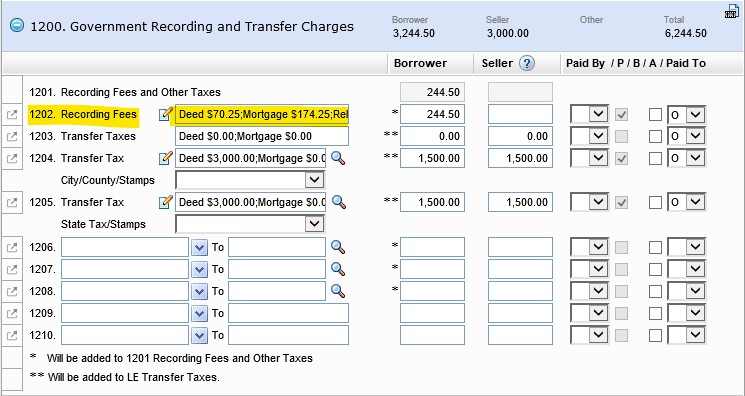Image resolution: width=745 pixels, height=396 pixels.
Task: Click 1204 Seller amount 1,500.00 field
Action: (520, 158)
